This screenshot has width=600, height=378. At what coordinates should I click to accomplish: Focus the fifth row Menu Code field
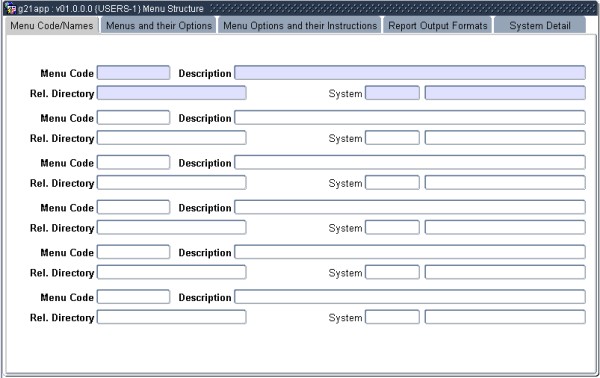click(134, 252)
